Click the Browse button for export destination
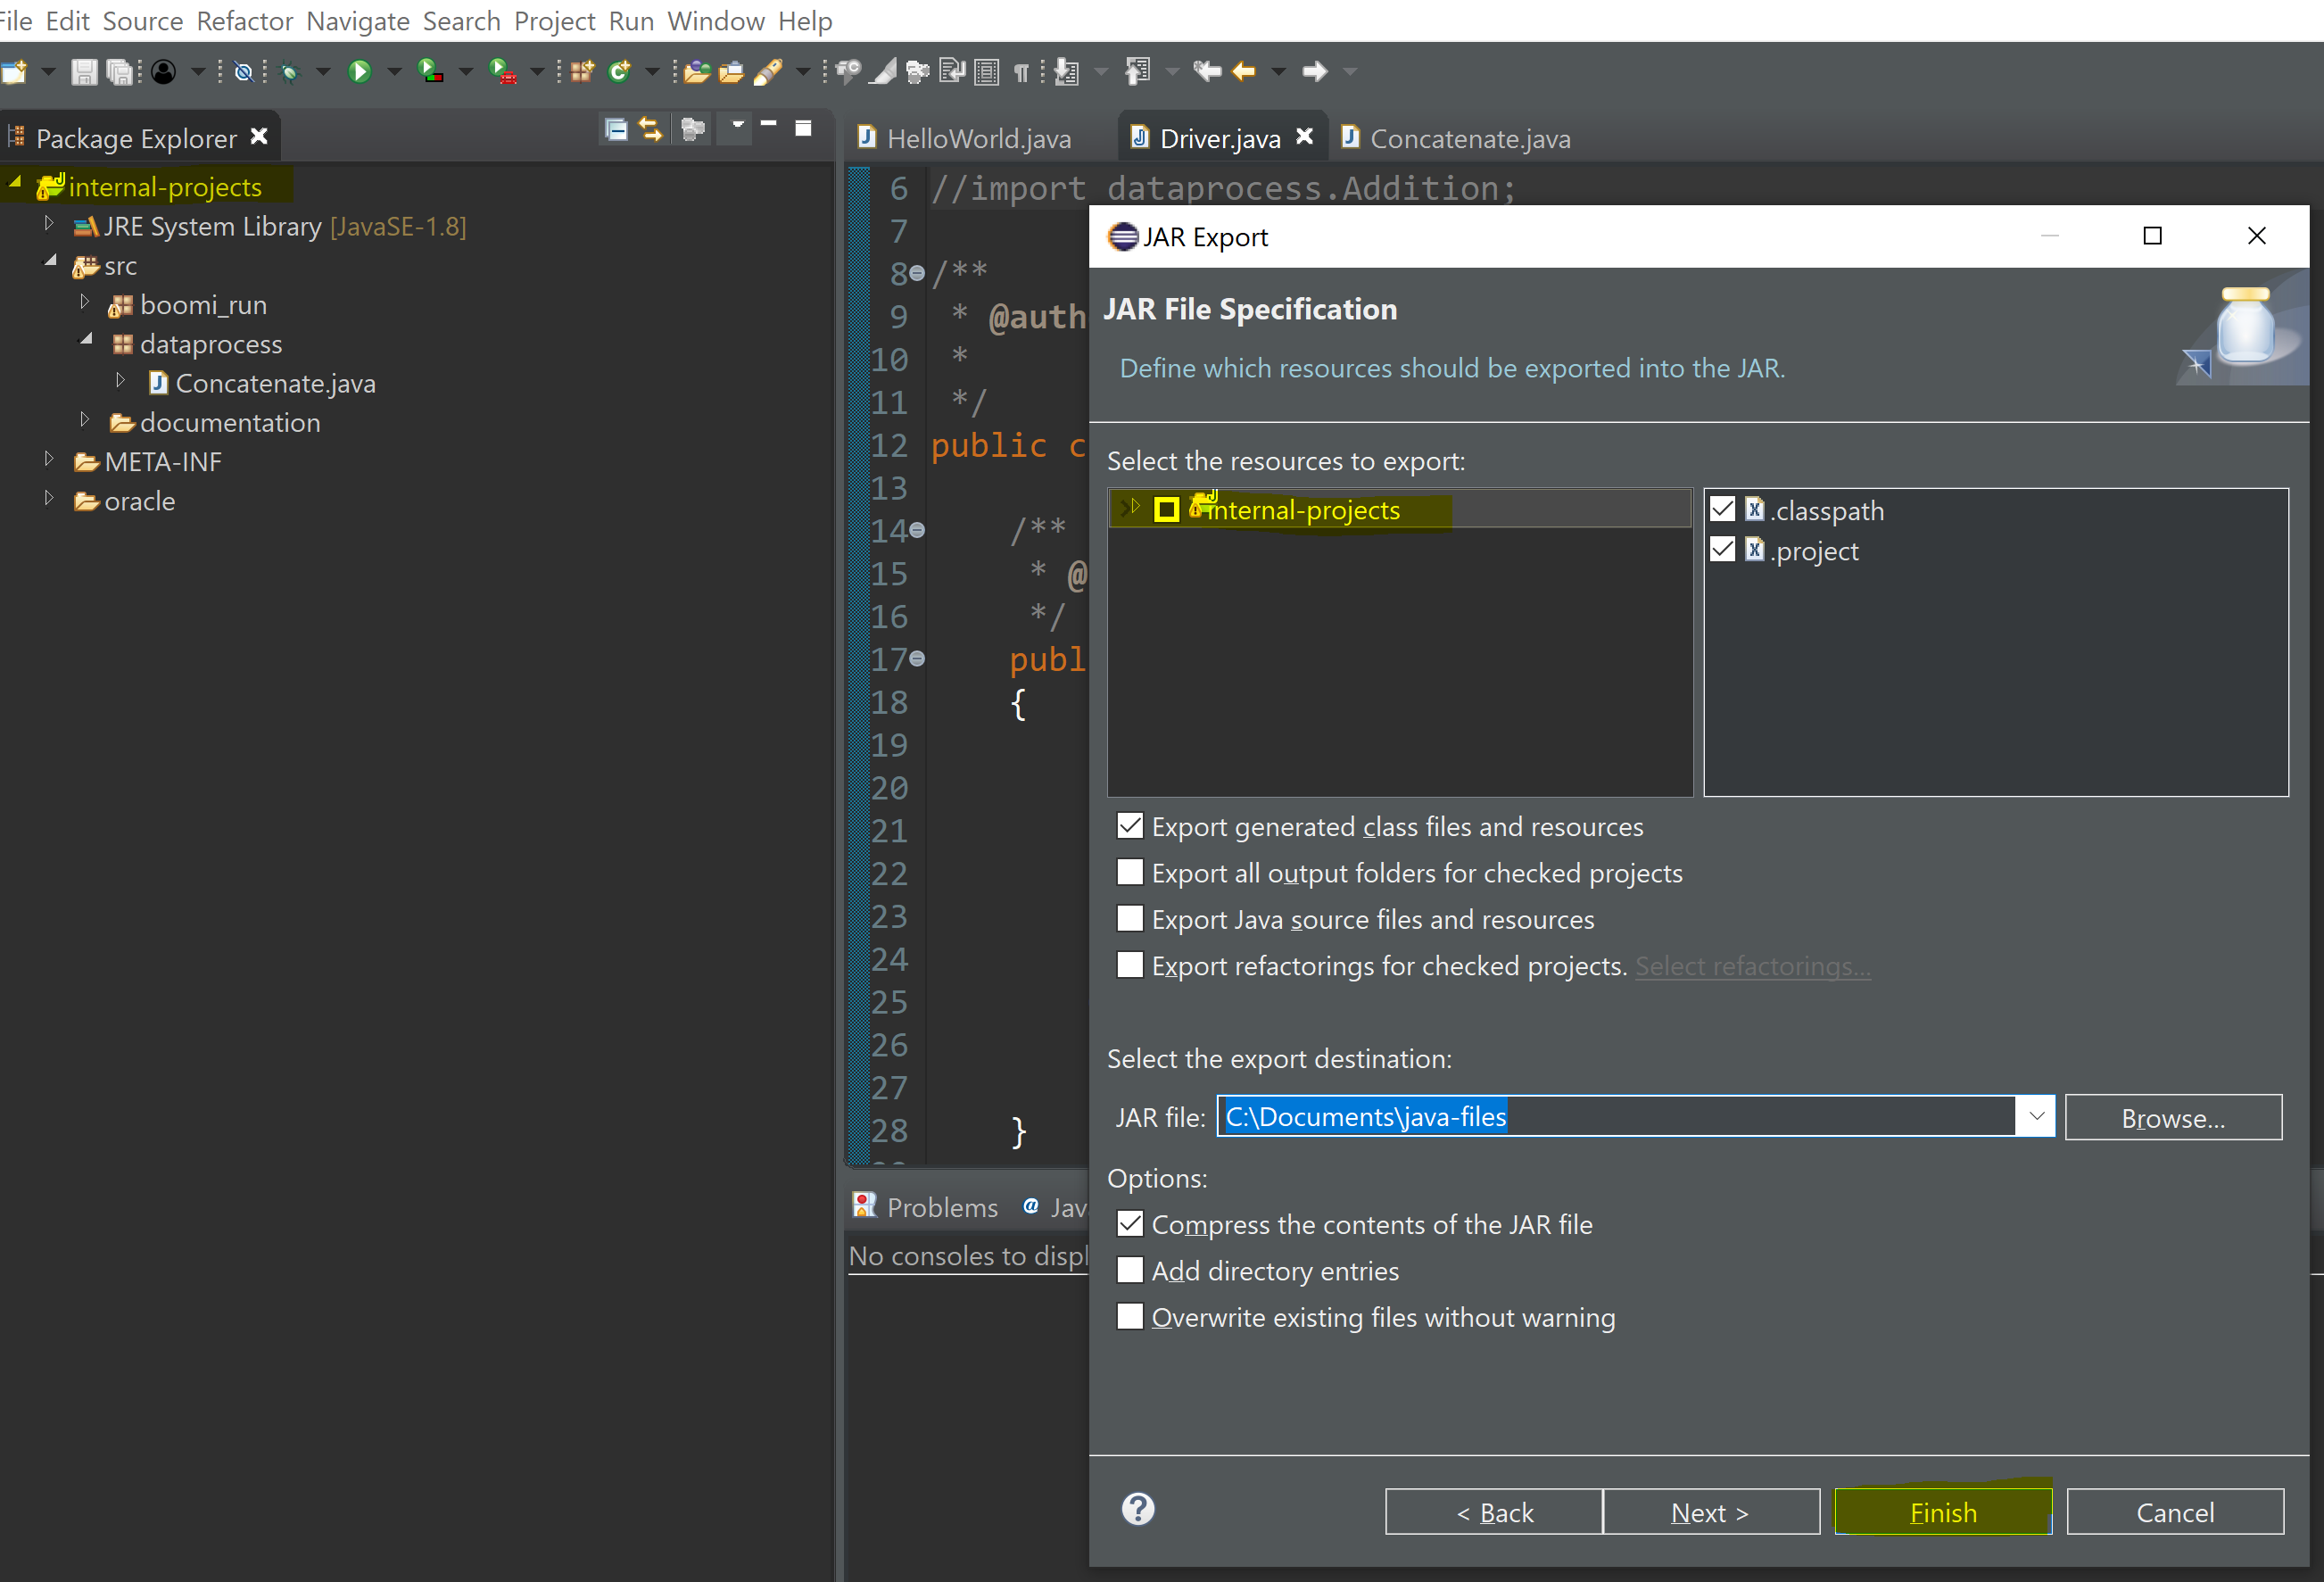2324x1582 pixels. (x=2173, y=1117)
